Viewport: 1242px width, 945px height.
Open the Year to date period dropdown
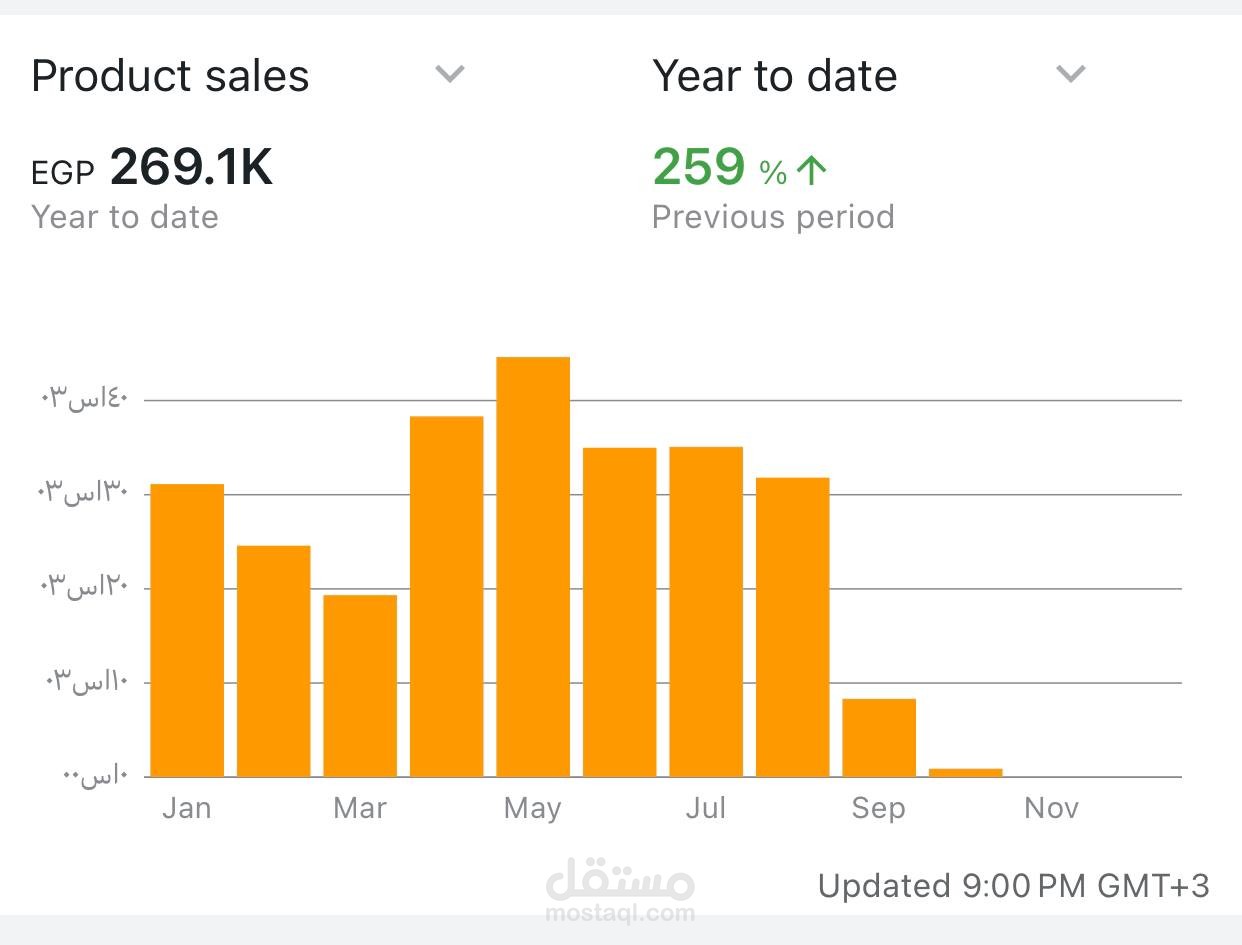[1070, 74]
